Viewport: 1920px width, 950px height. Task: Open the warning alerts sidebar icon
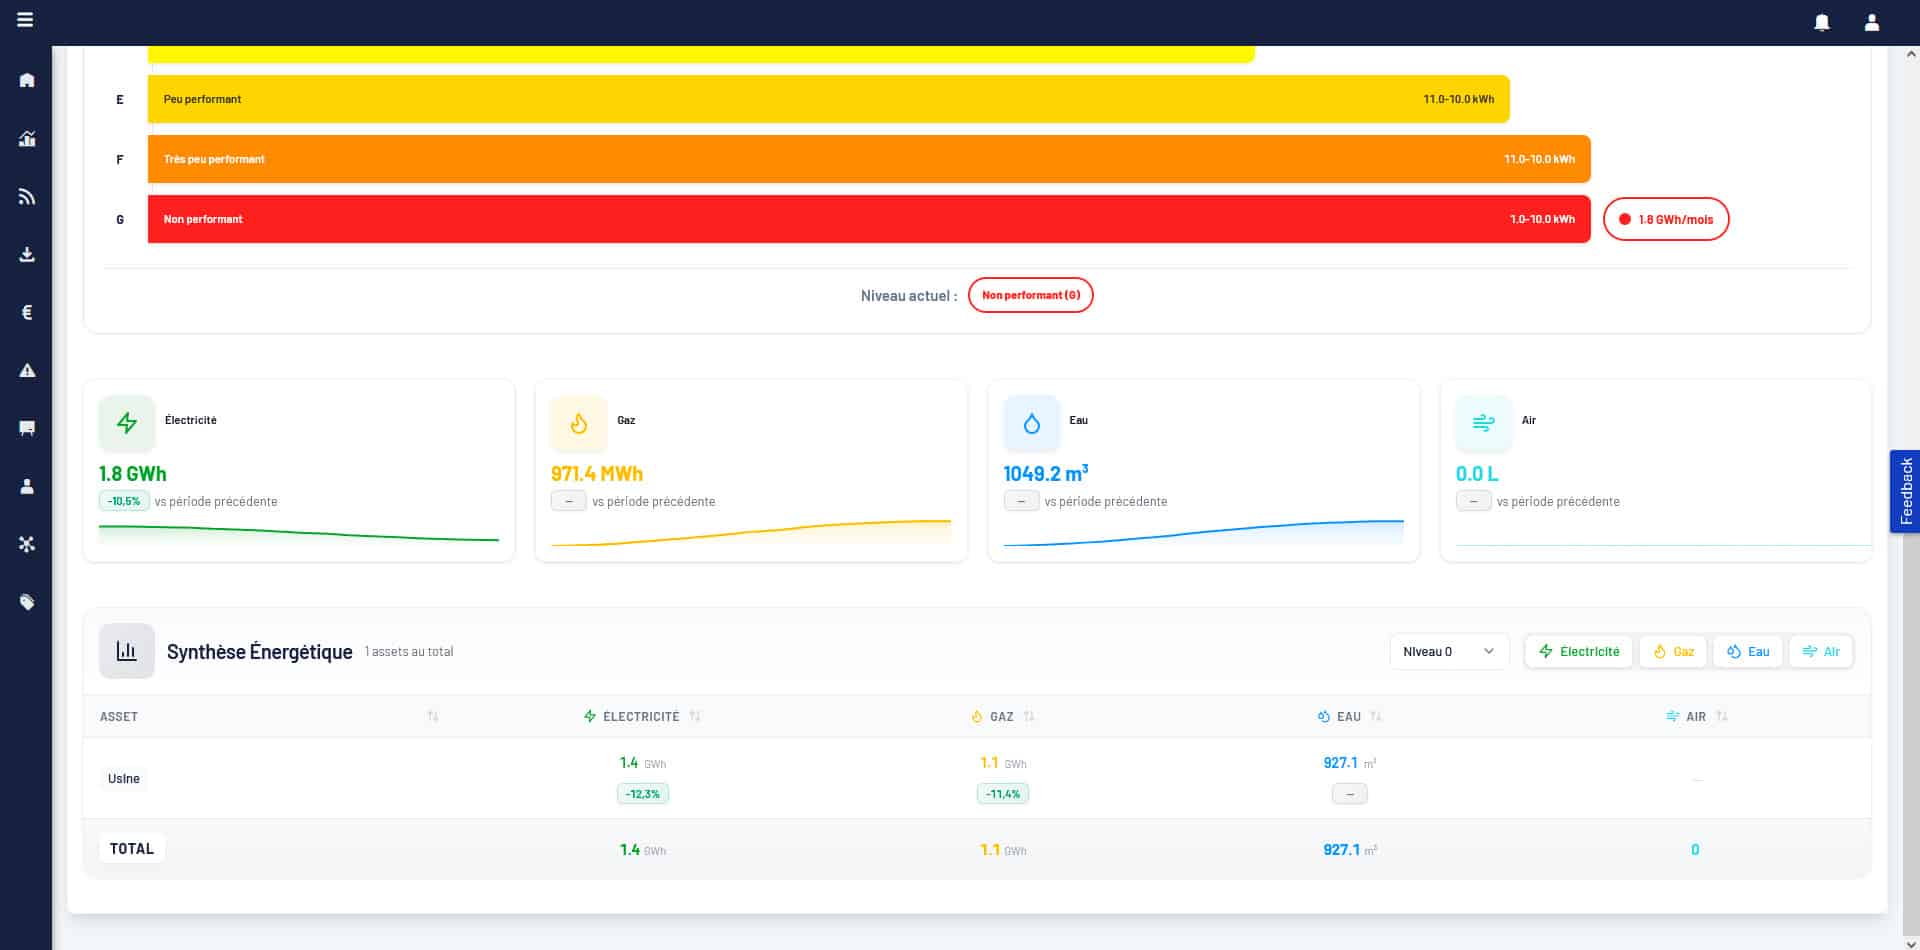27,370
